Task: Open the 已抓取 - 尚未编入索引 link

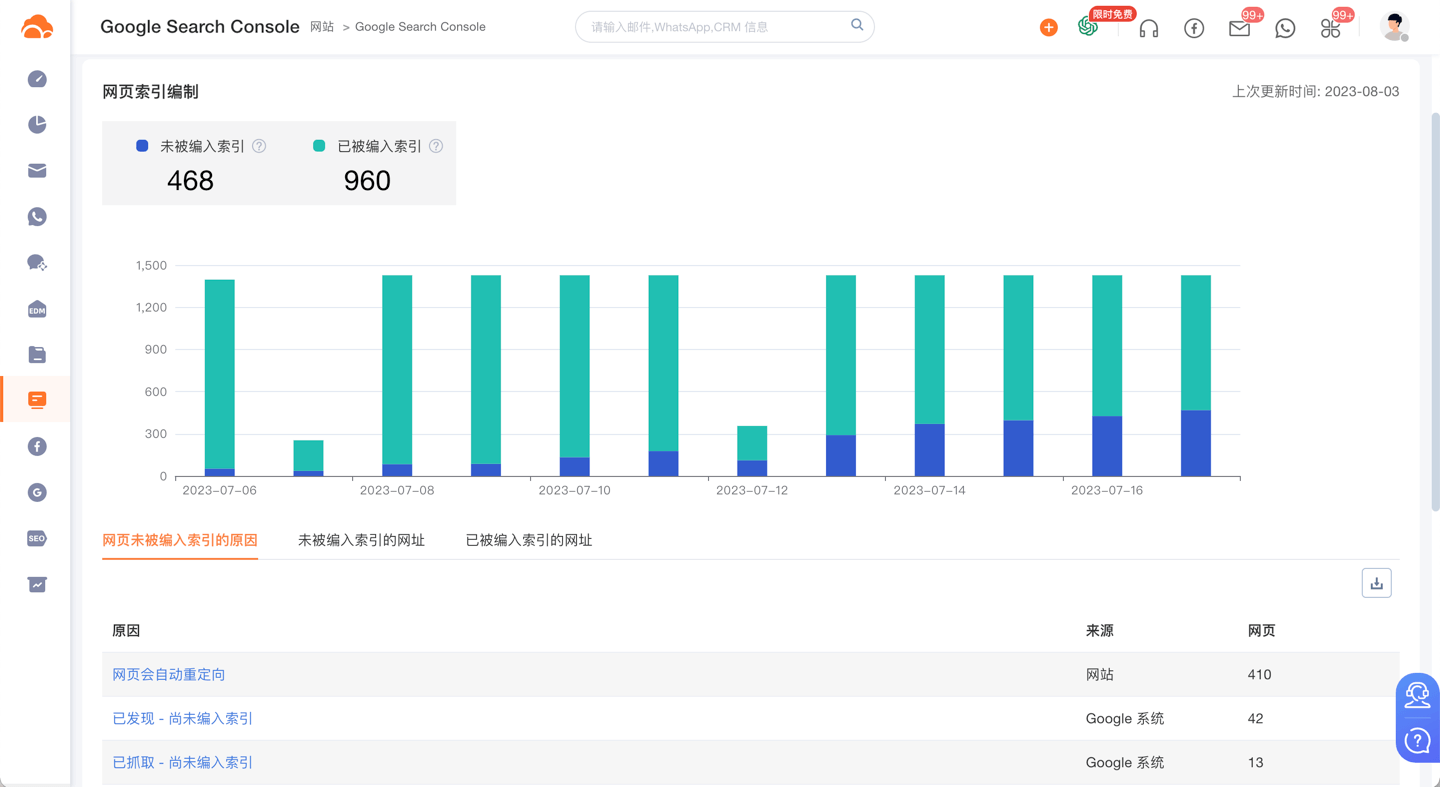Action: [183, 763]
